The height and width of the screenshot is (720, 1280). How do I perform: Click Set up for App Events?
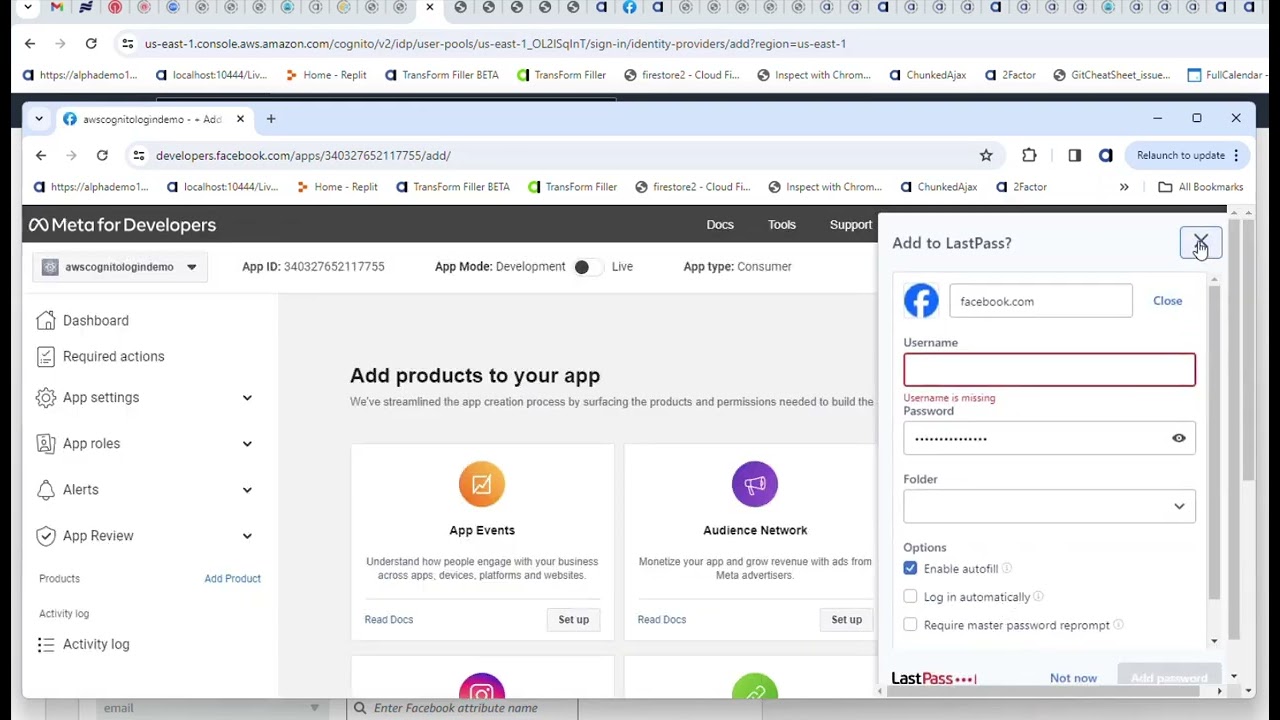[573, 619]
